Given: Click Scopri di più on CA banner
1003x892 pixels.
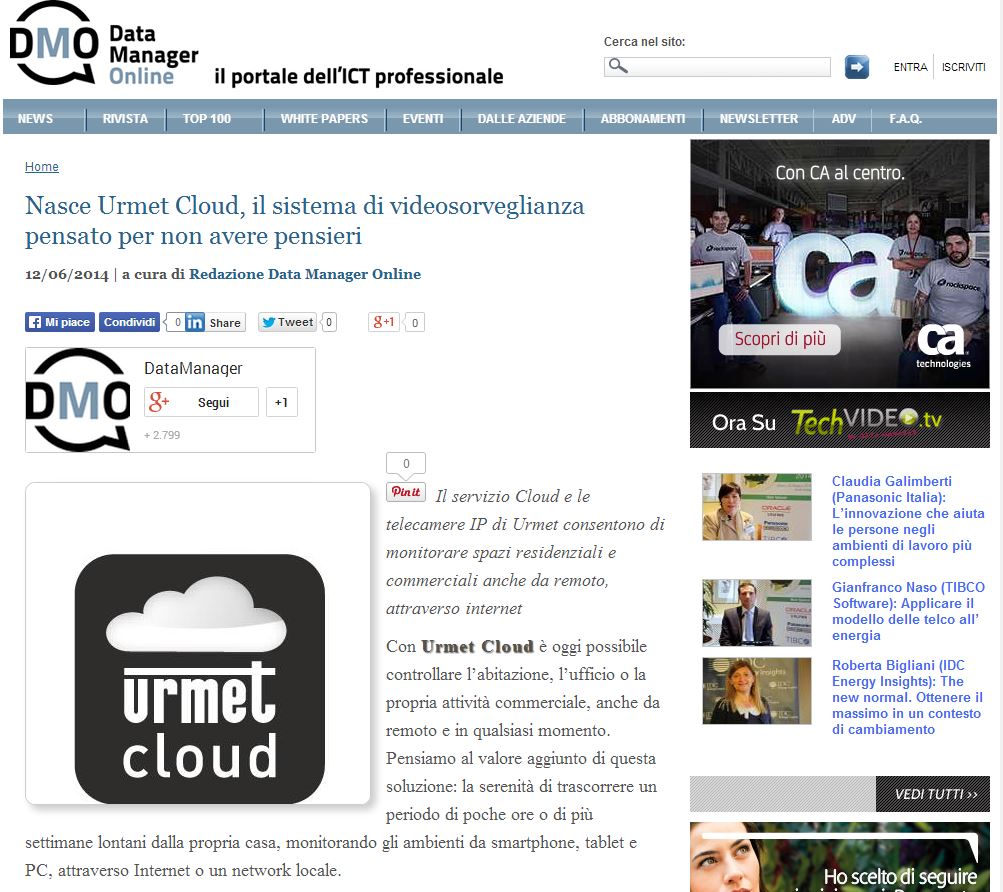Looking at the screenshot, I should click(x=779, y=339).
